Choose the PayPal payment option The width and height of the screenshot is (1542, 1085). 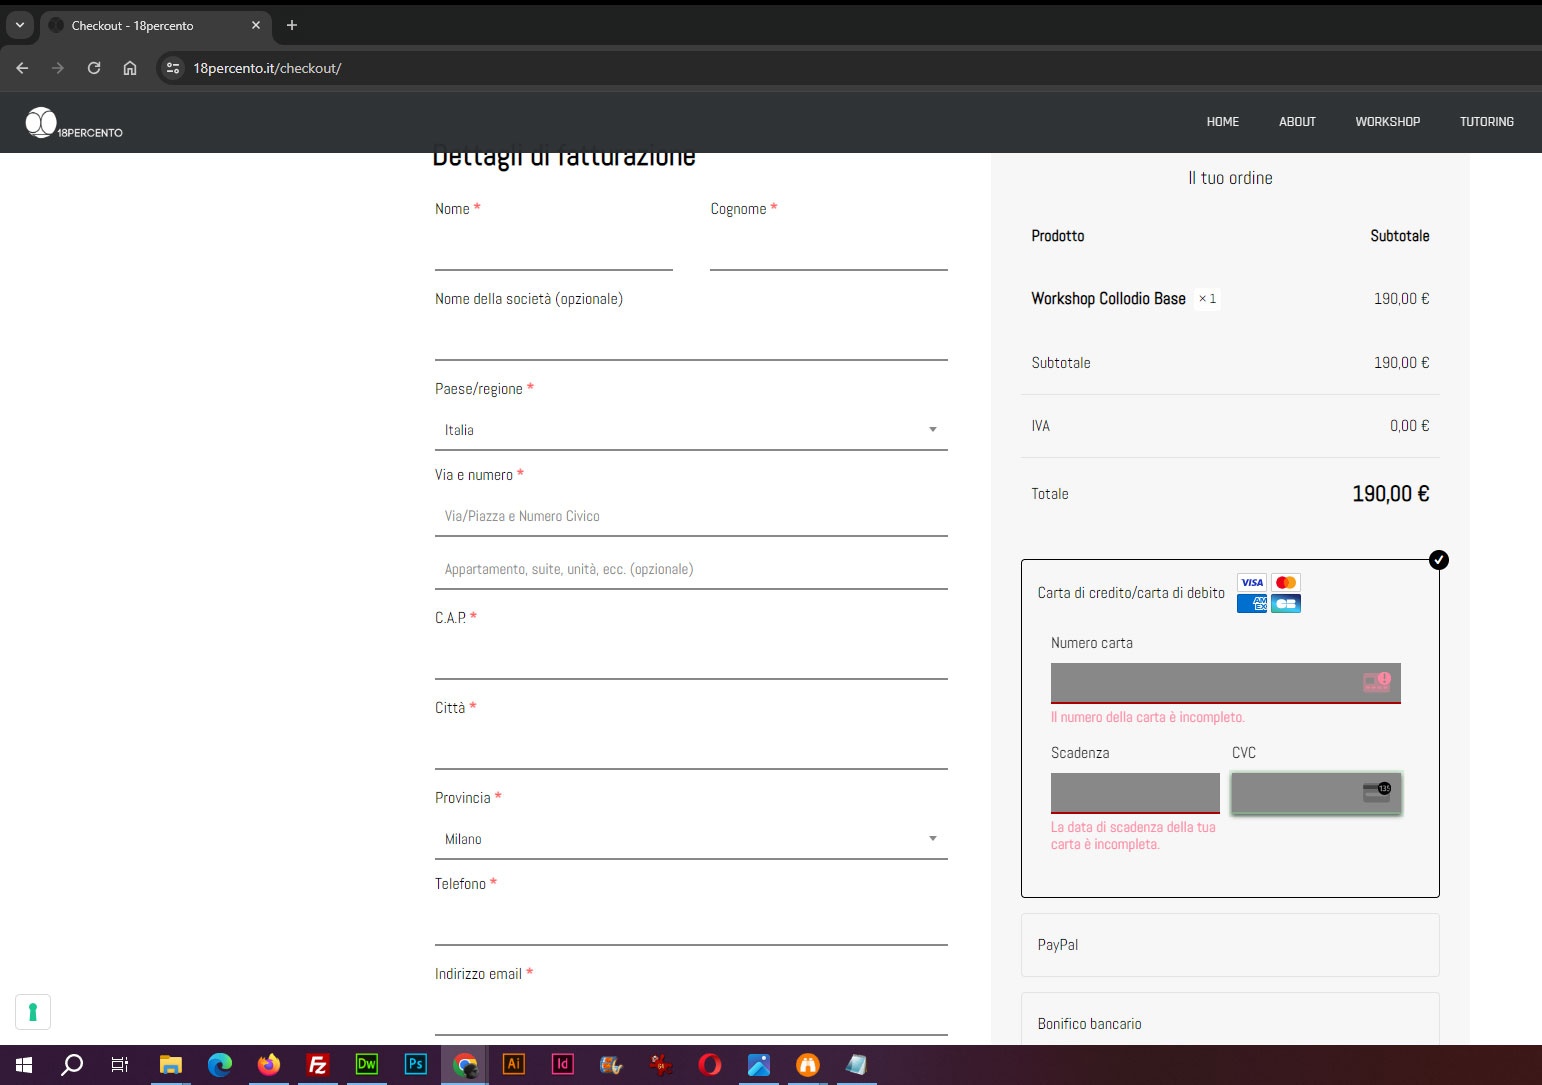[x=1230, y=945]
